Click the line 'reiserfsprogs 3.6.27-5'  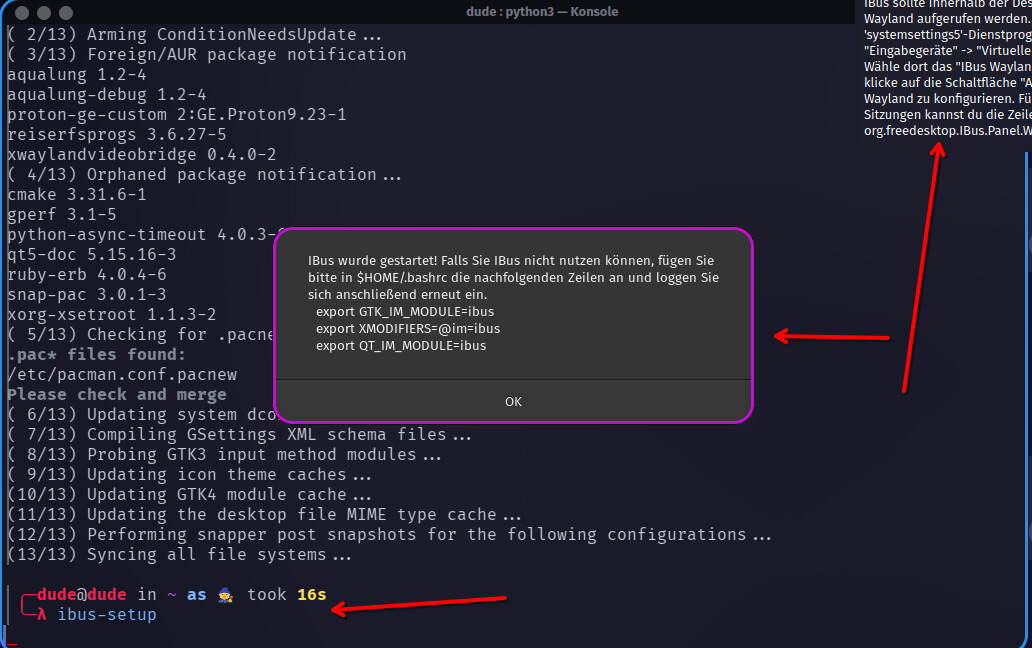[x=116, y=134]
